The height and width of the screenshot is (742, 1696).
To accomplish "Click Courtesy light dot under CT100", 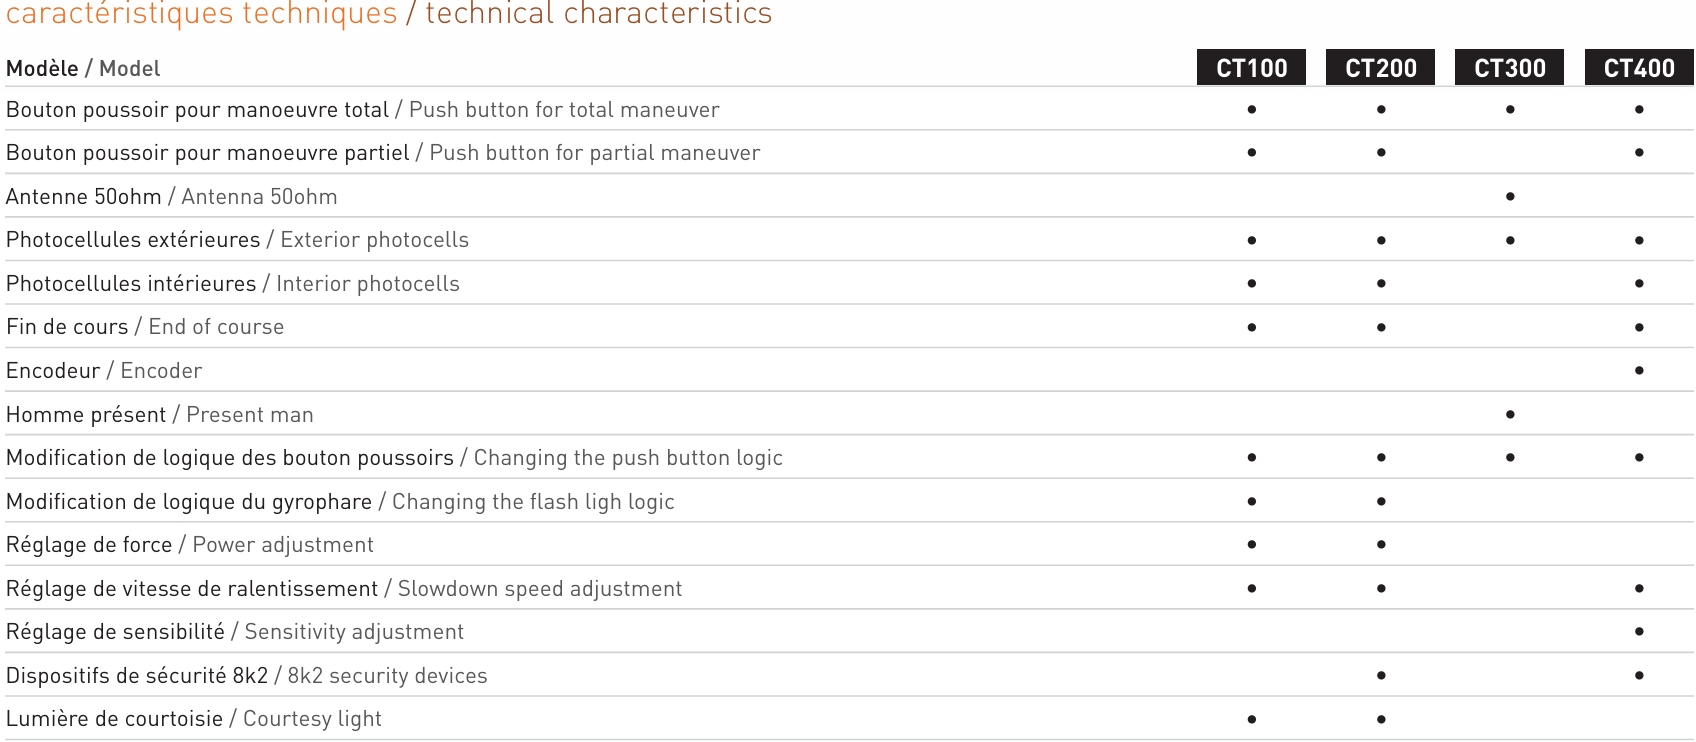I will coord(1252,719).
